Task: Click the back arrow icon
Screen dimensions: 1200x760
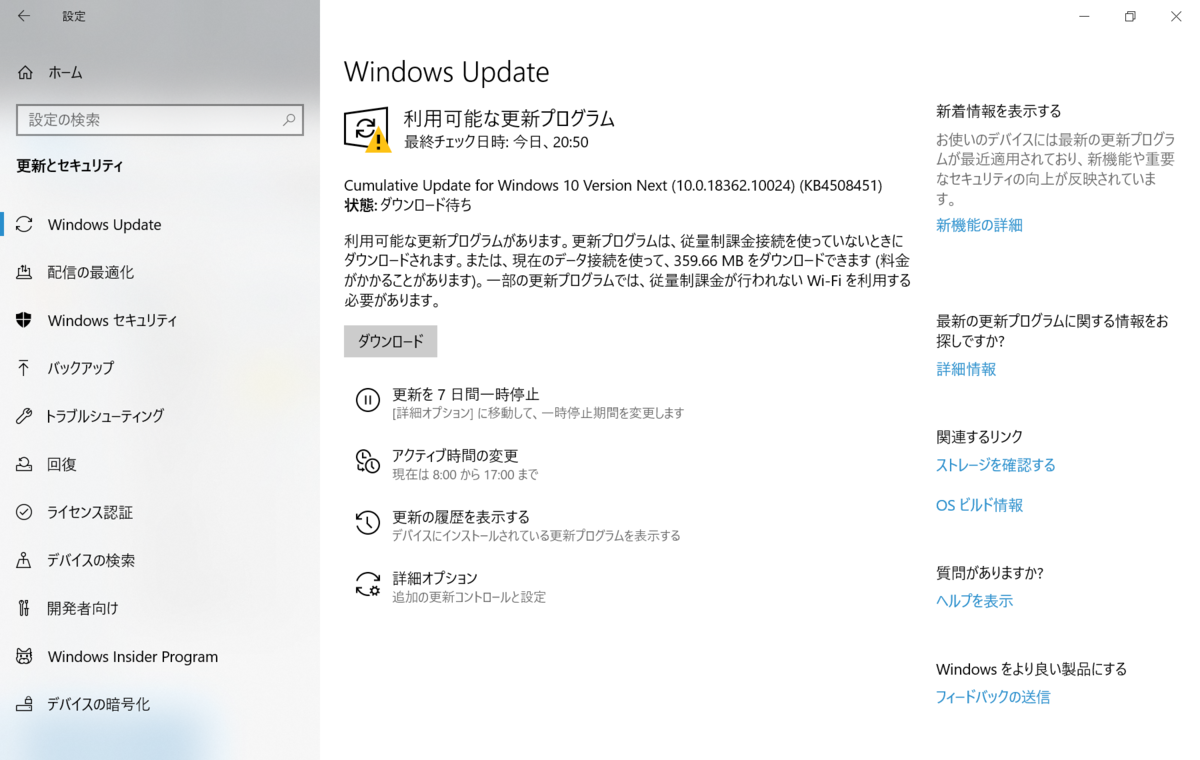Action: tap(24, 16)
